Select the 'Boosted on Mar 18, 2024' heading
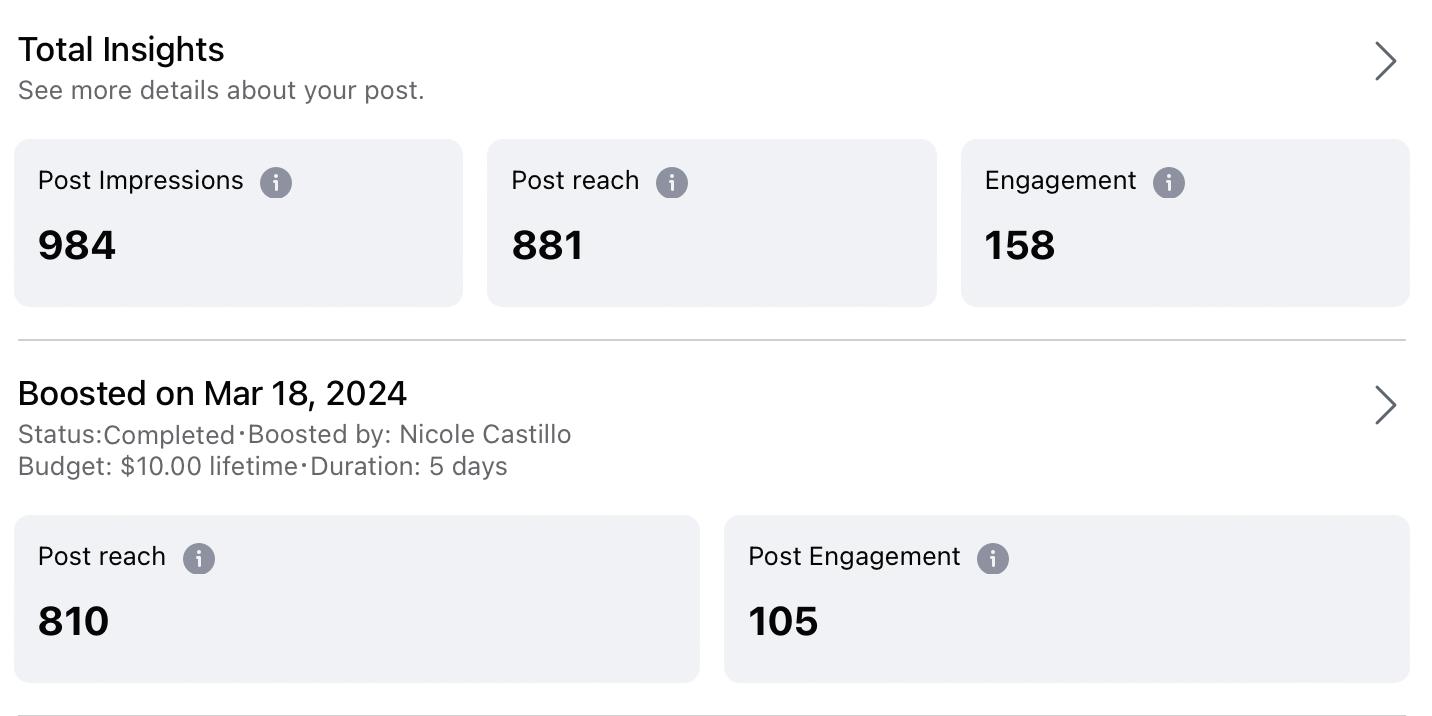 212,393
